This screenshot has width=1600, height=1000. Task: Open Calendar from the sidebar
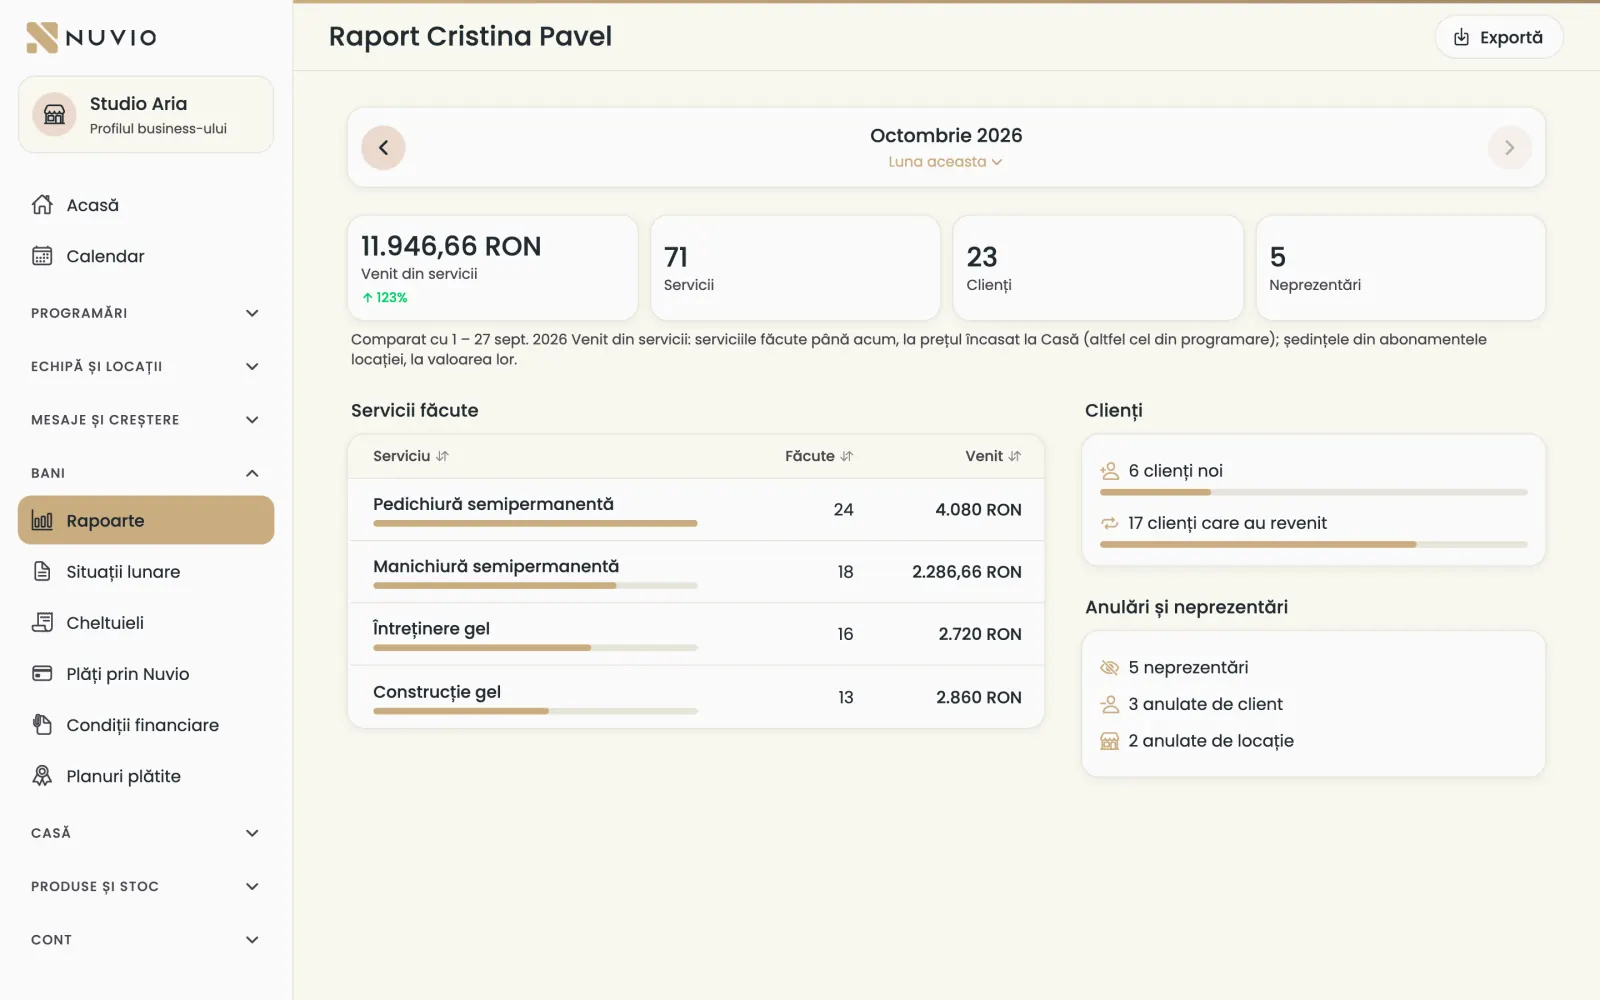(x=146, y=256)
